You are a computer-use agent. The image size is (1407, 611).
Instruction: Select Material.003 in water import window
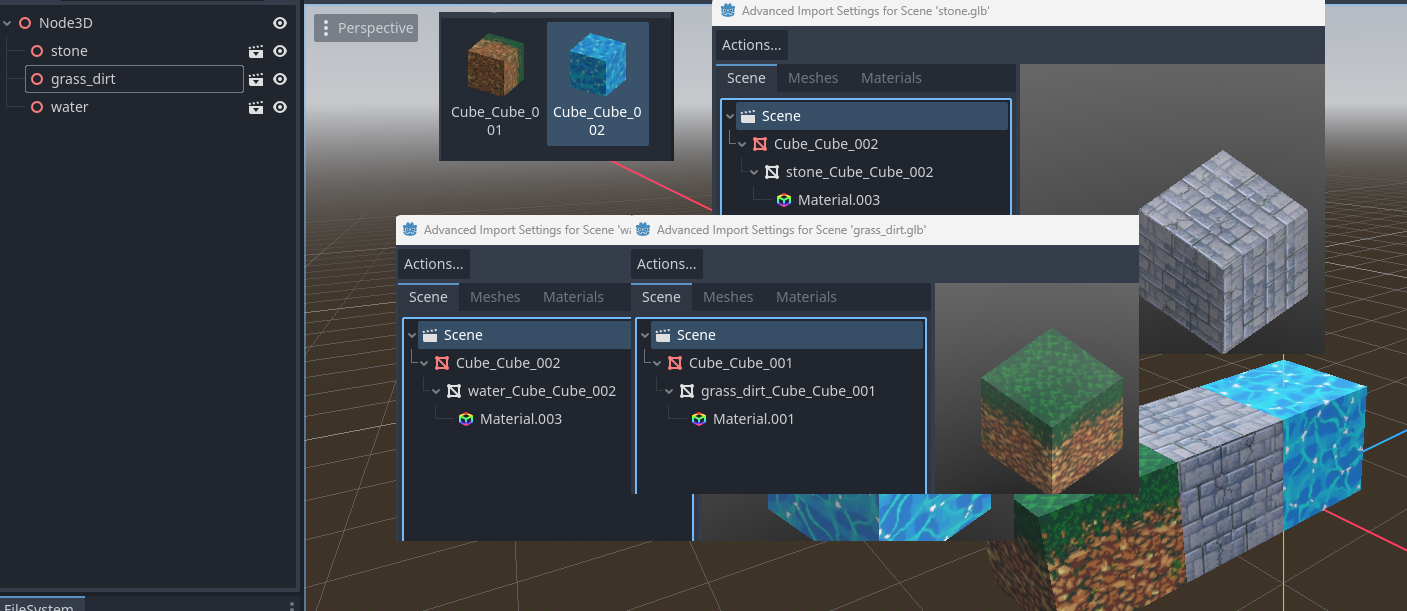(520, 419)
